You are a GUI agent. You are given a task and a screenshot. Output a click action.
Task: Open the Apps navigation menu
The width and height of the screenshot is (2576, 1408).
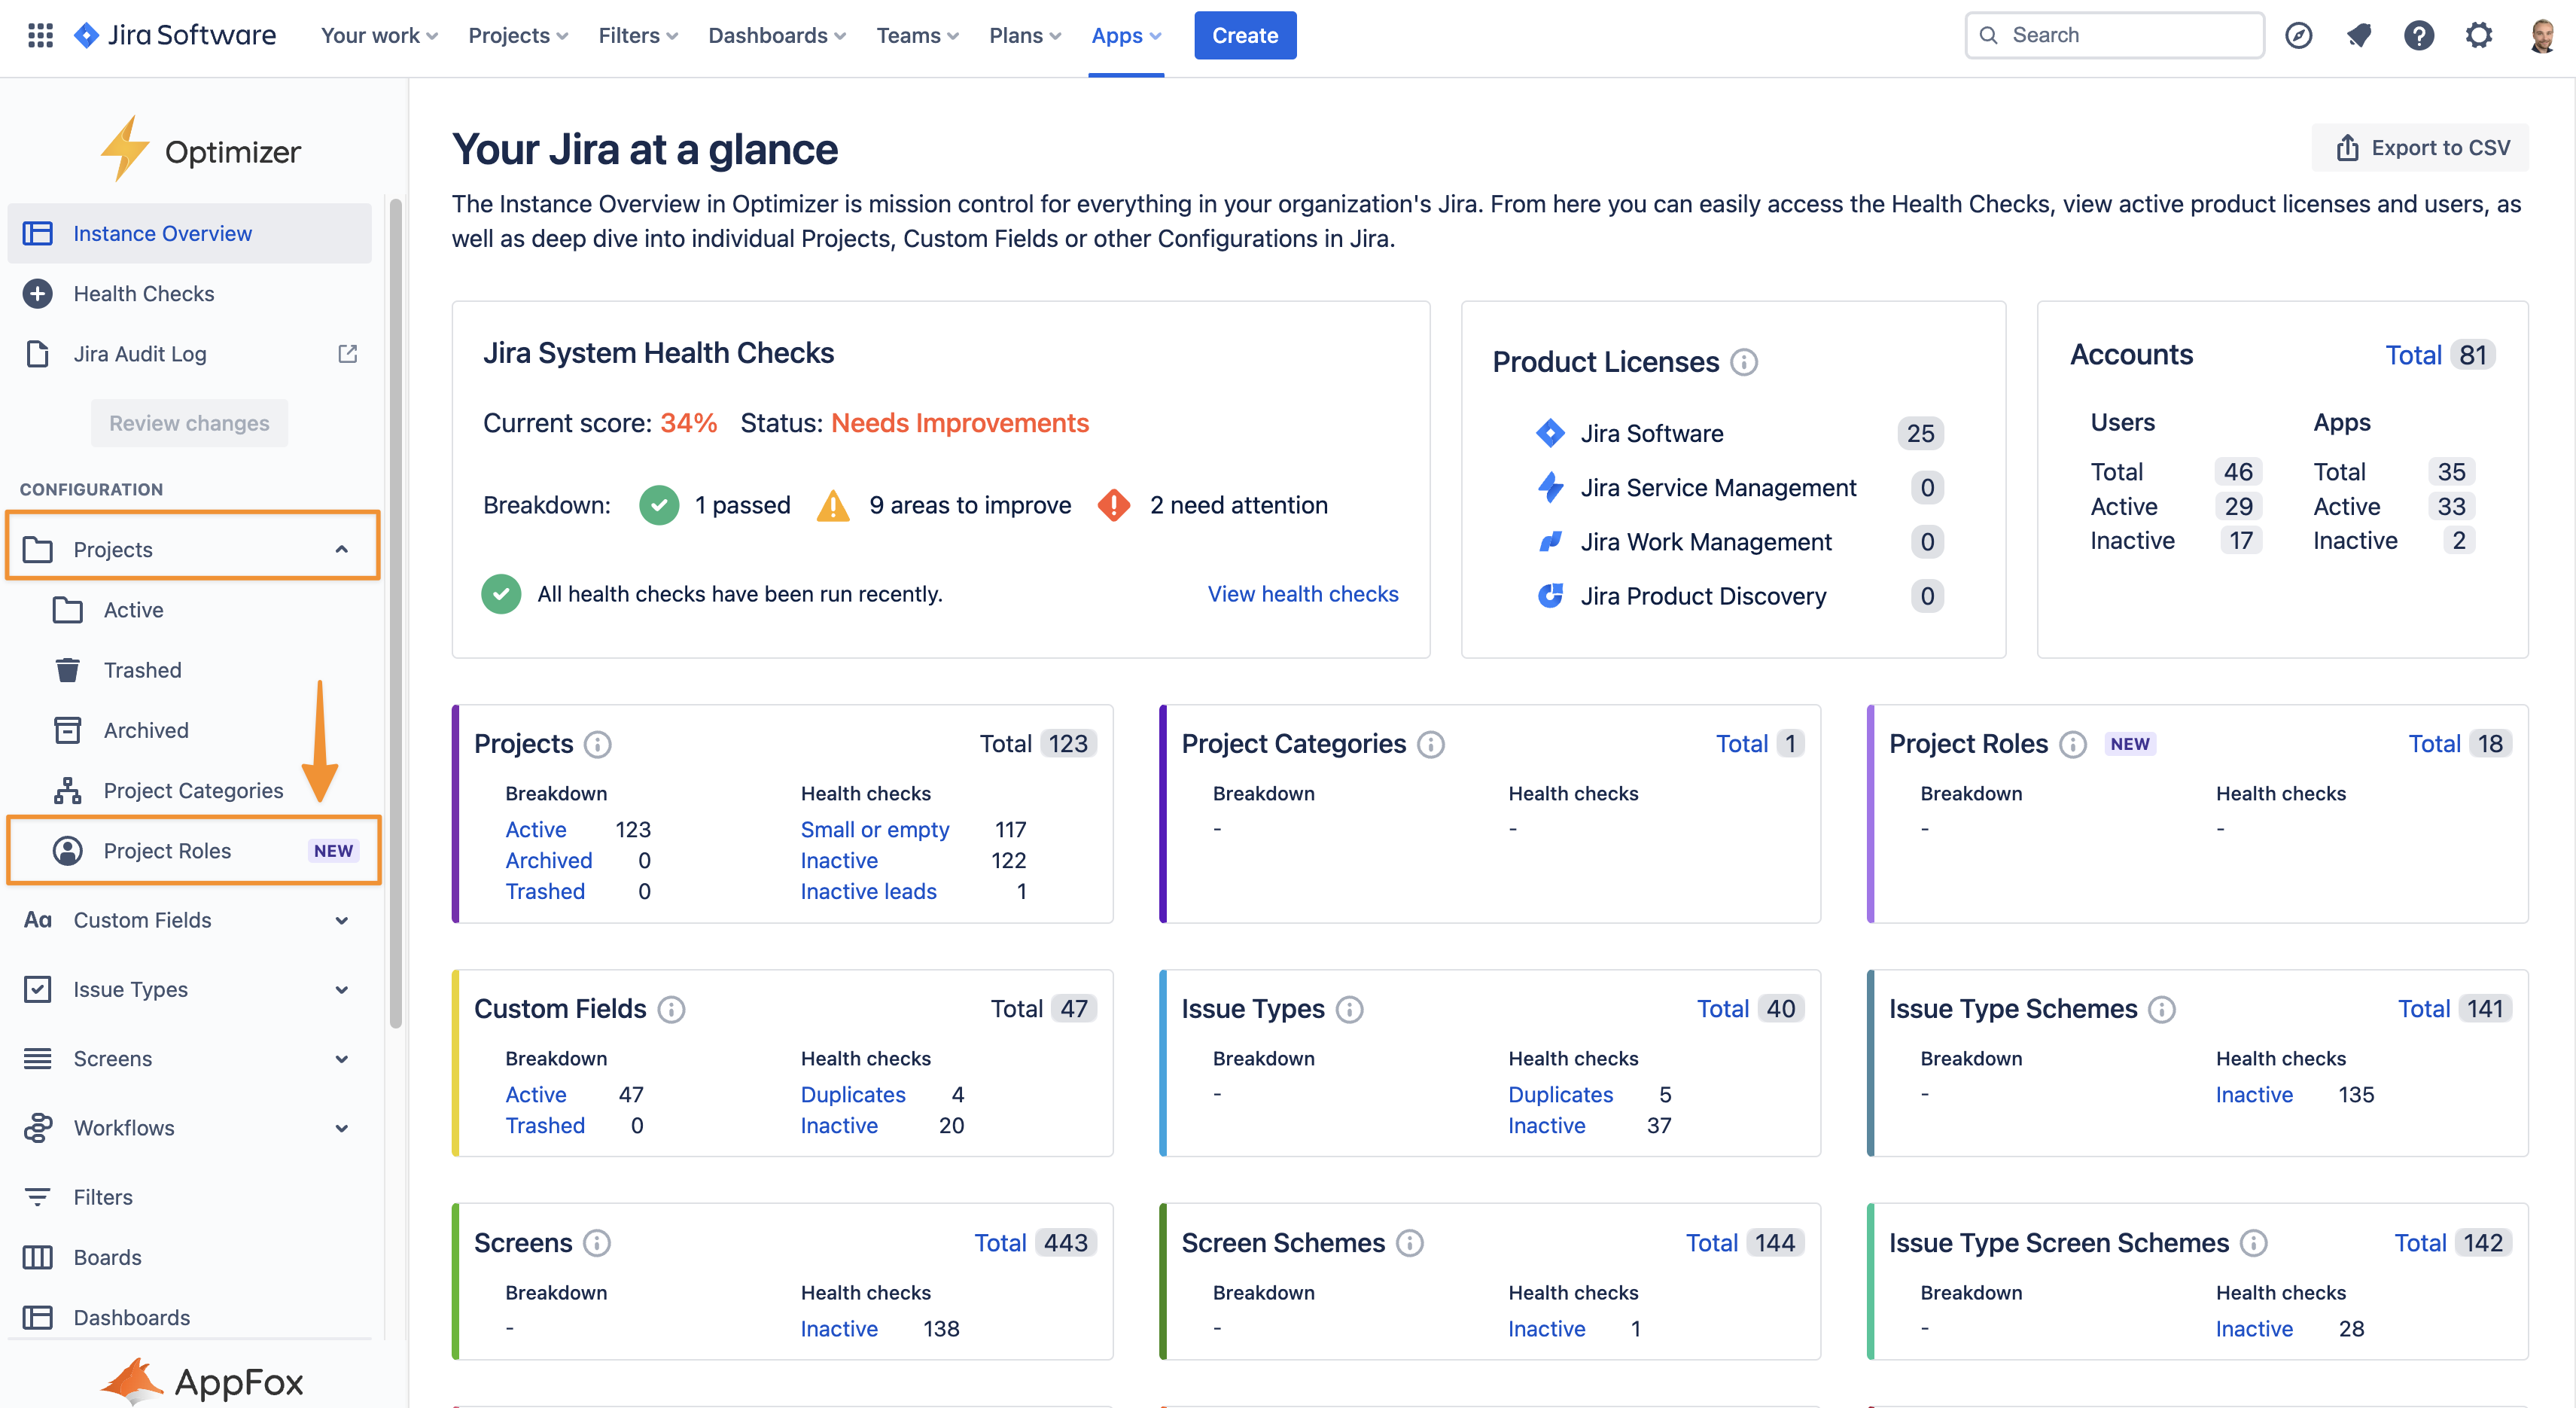(1125, 36)
